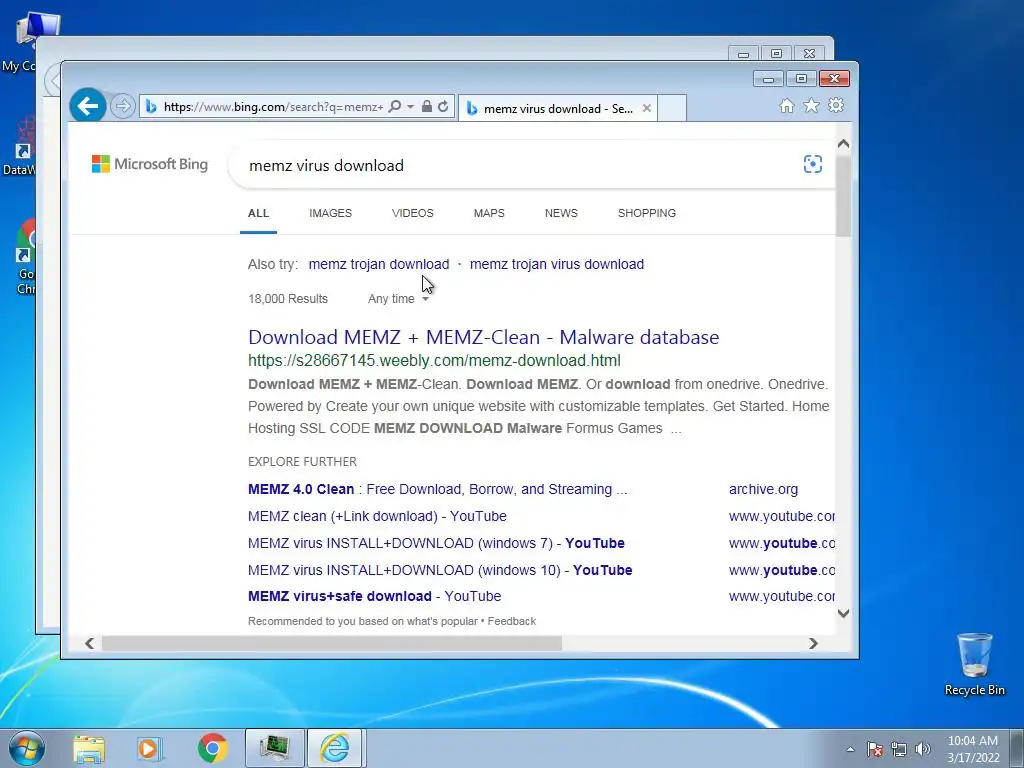This screenshot has height=768, width=1024.
Task: Open 'MEMZ 4.0 Clean' archive link
Action: 438,489
